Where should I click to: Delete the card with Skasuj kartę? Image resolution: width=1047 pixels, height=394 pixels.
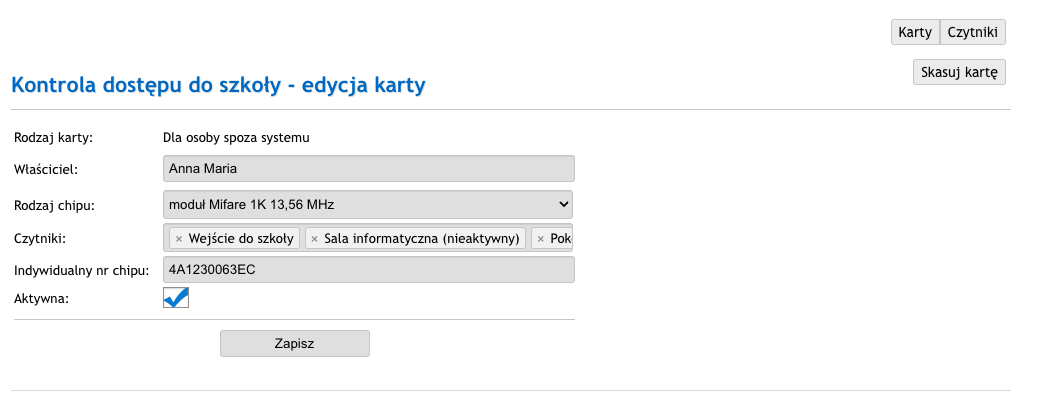point(959,72)
